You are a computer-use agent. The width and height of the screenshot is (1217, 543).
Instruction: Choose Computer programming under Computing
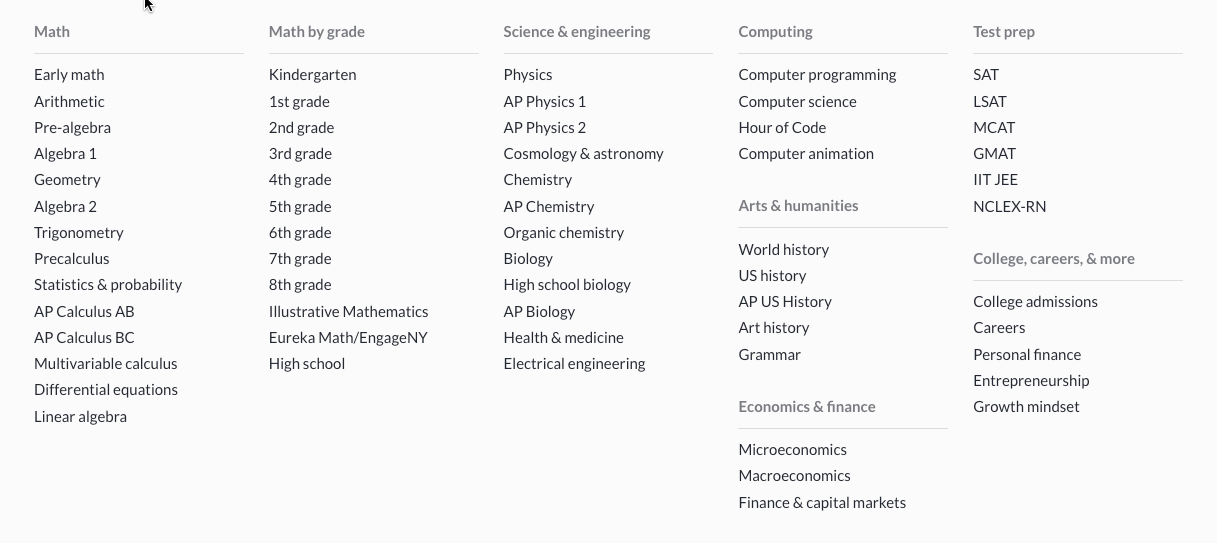pos(817,75)
